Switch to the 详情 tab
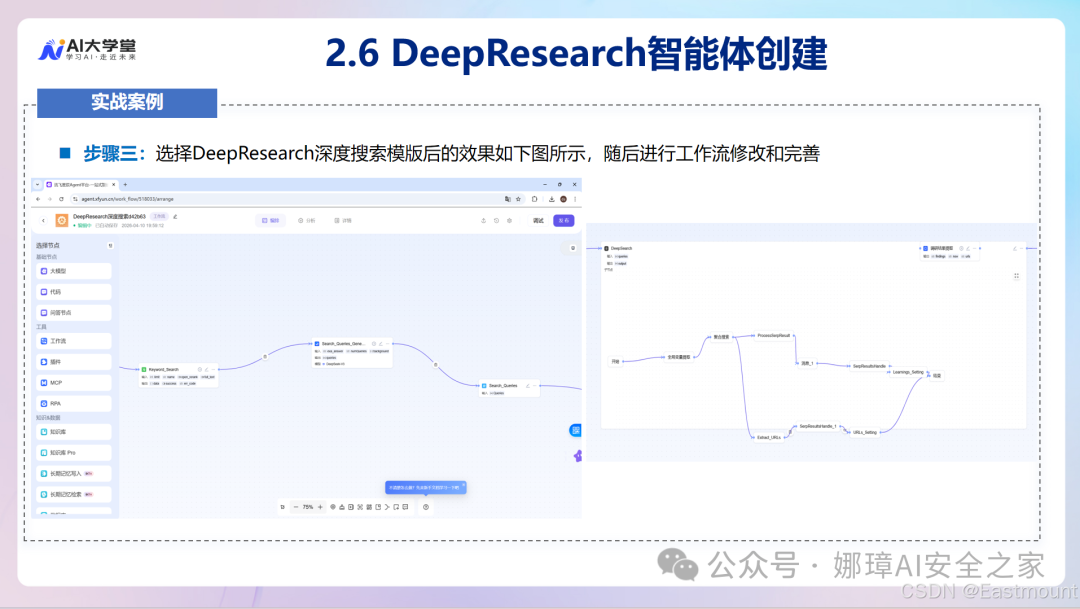This screenshot has height=609, width=1080. pos(343,220)
